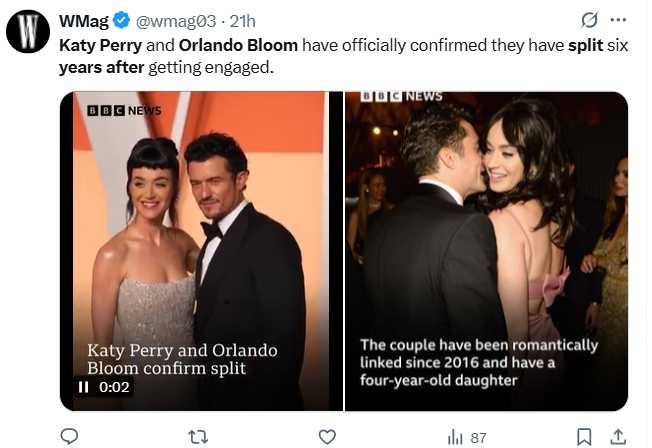Viewport: 652px width, 448px height.
Task: Repost this tweet using the retweet icon
Action: [x=198, y=436]
